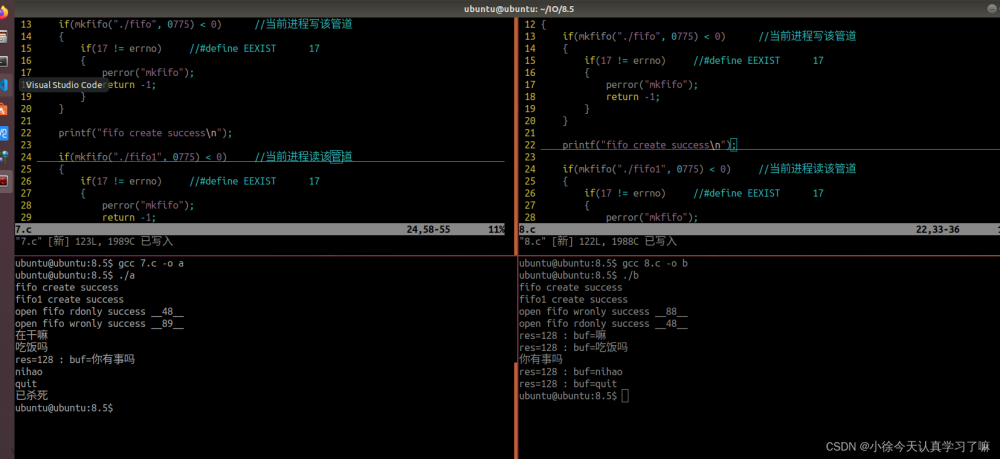Click the '当前进程读该管道' comment in 8.c
This screenshot has width=1000, height=459.
click(x=807, y=169)
